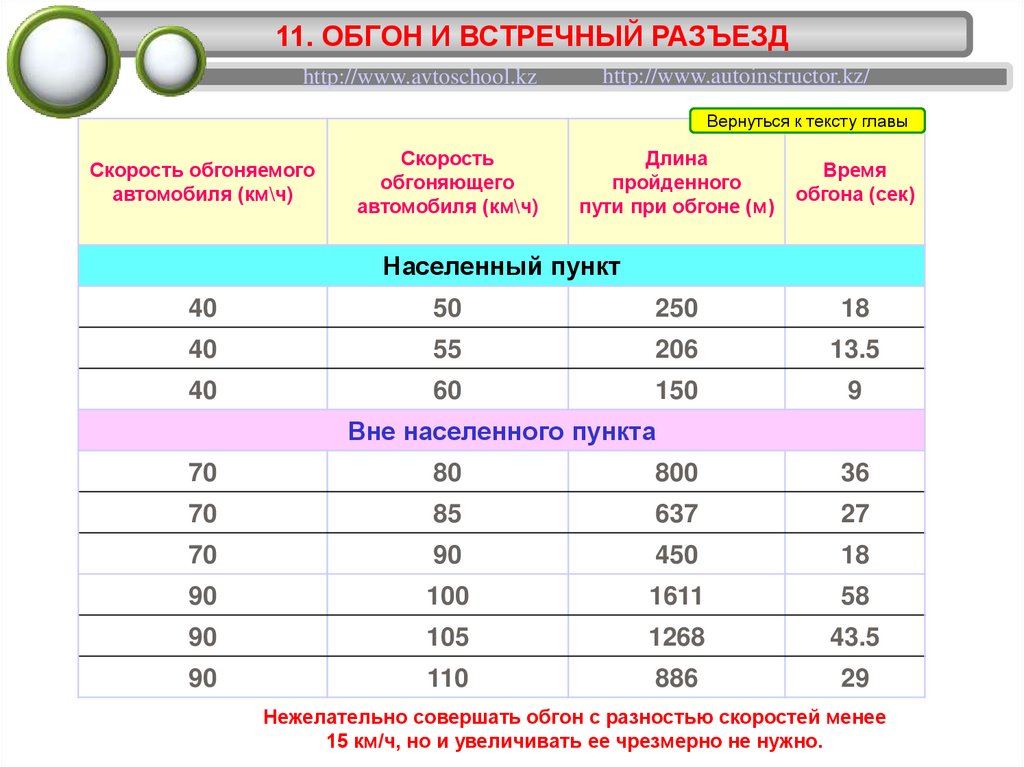
Task: Select the cell with value 1611
Action: pos(677,596)
